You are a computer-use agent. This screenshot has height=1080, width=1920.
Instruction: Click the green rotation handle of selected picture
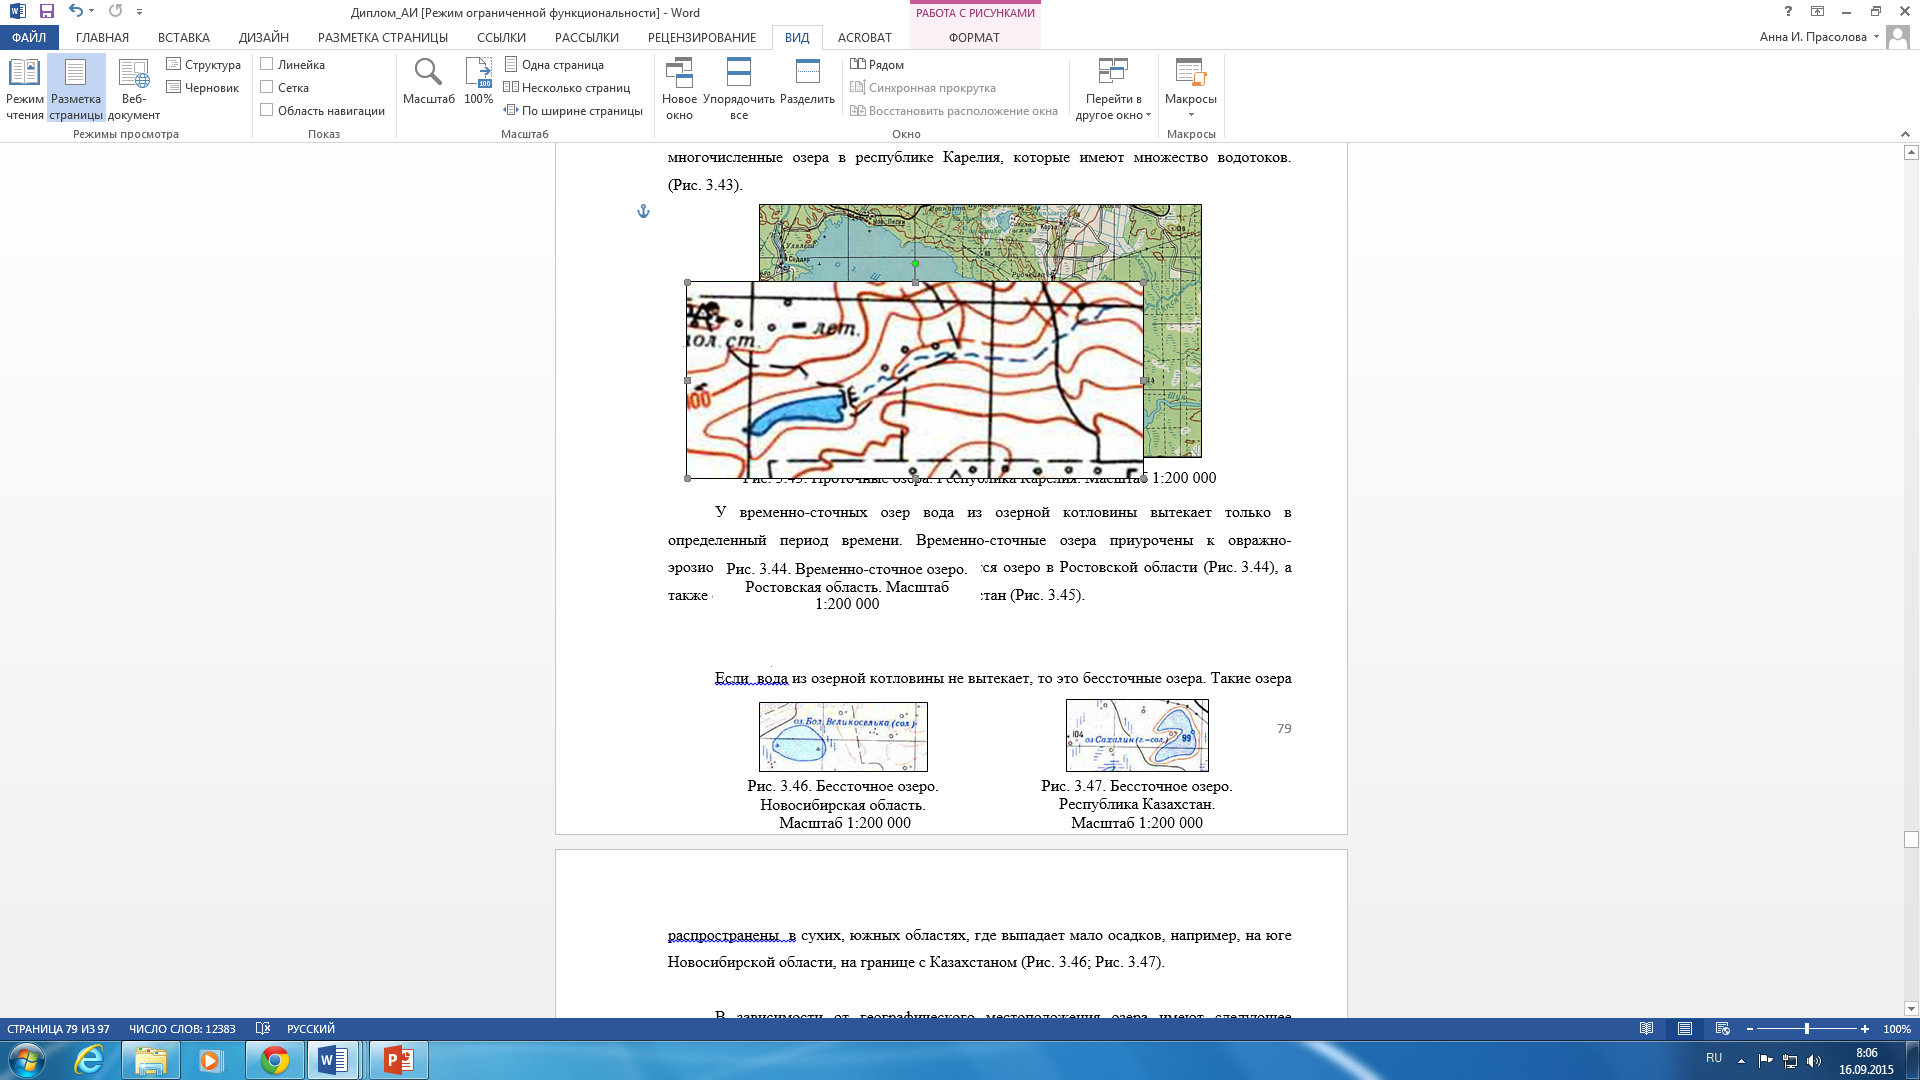(915, 264)
